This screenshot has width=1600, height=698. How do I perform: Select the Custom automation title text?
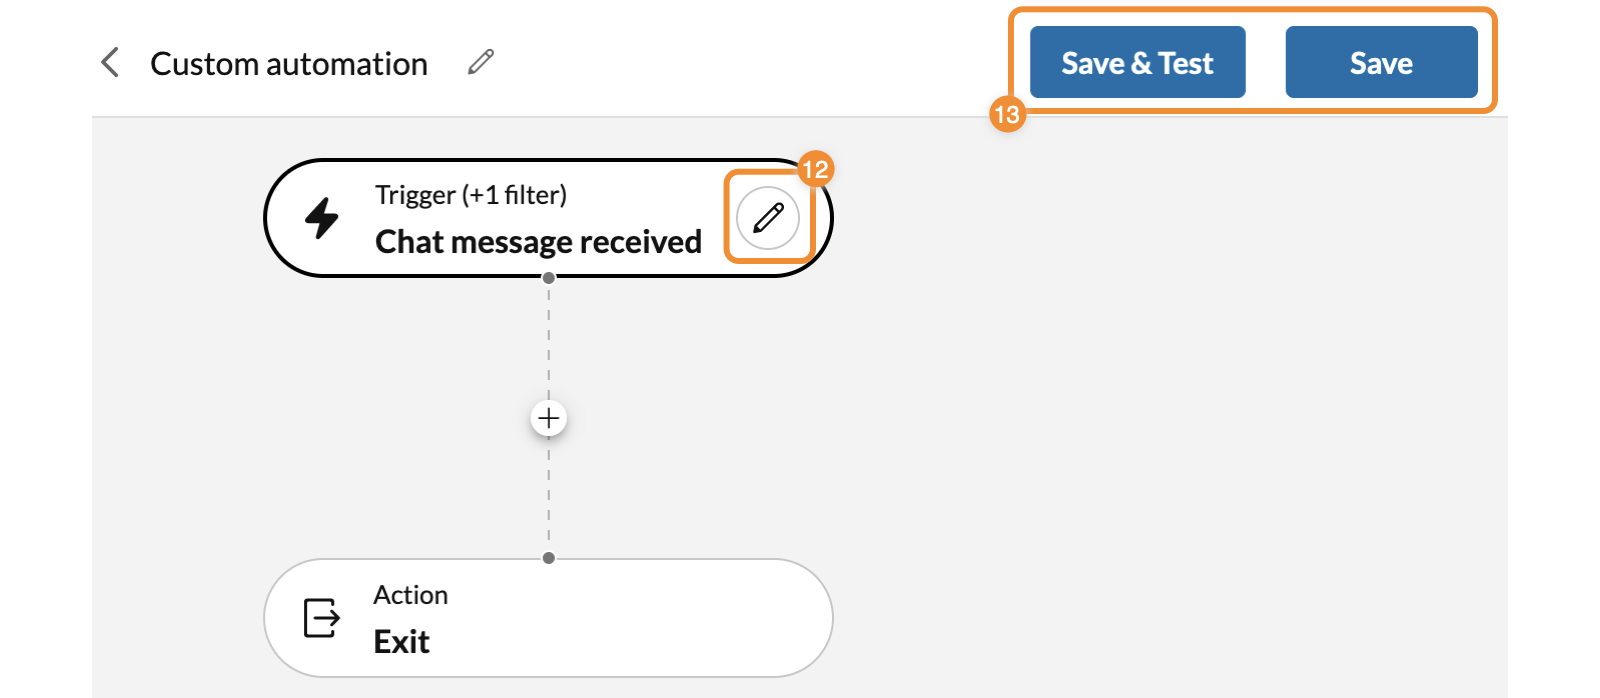(x=289, y=64)
